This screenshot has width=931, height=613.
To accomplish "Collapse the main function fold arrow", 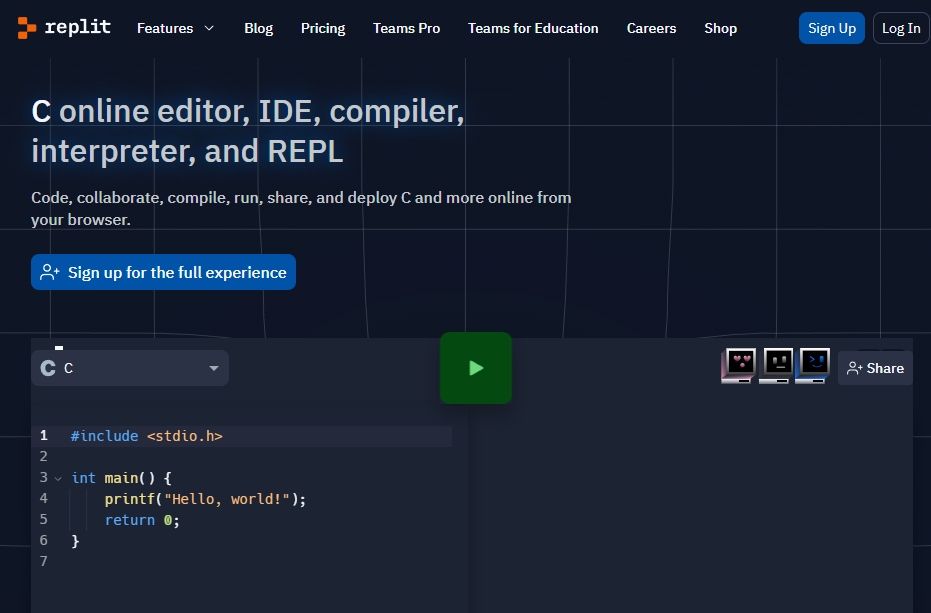I will point(58,479).
